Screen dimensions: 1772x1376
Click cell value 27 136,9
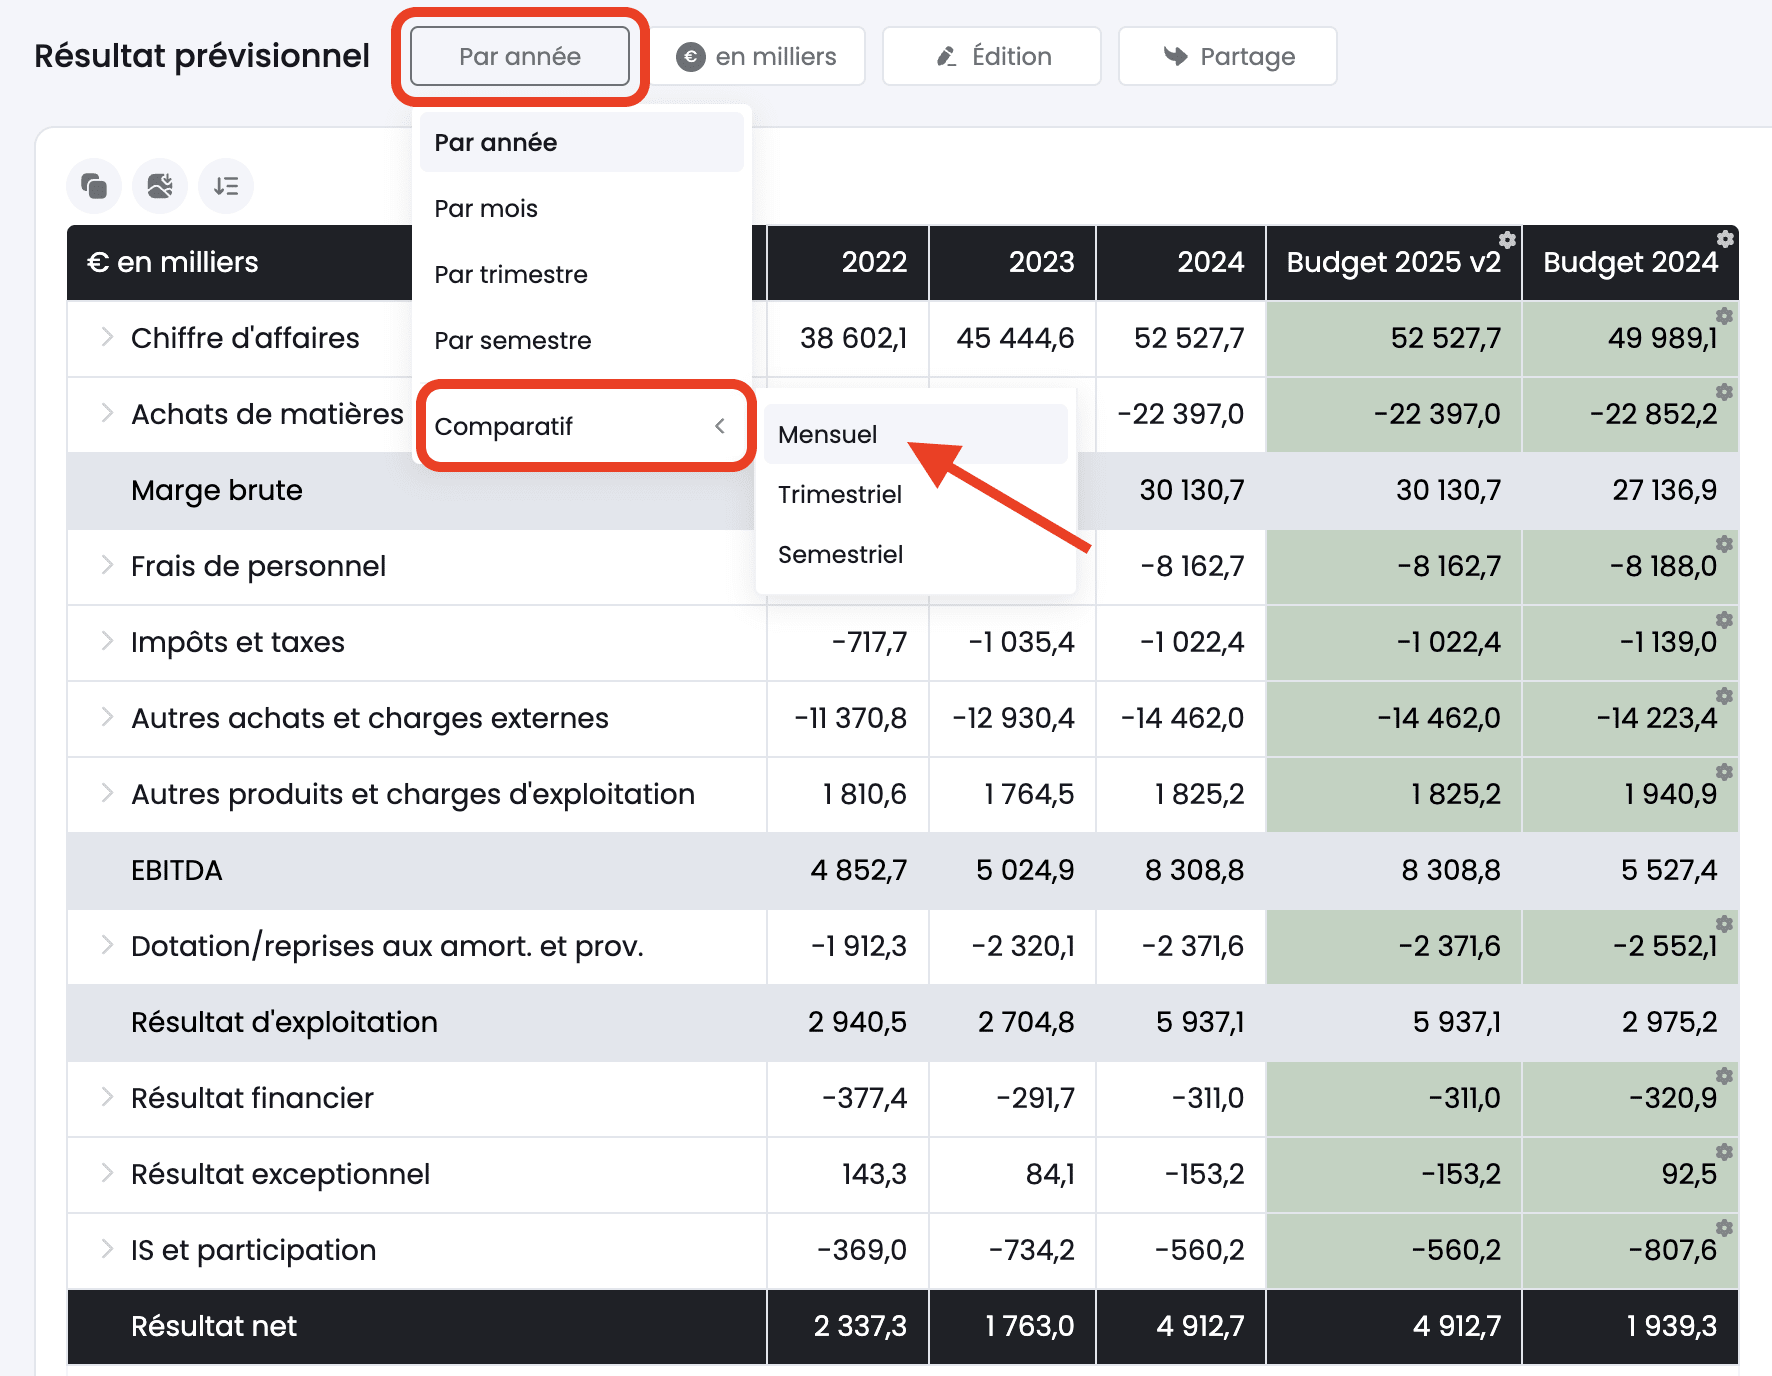(x=1664, y=490)
